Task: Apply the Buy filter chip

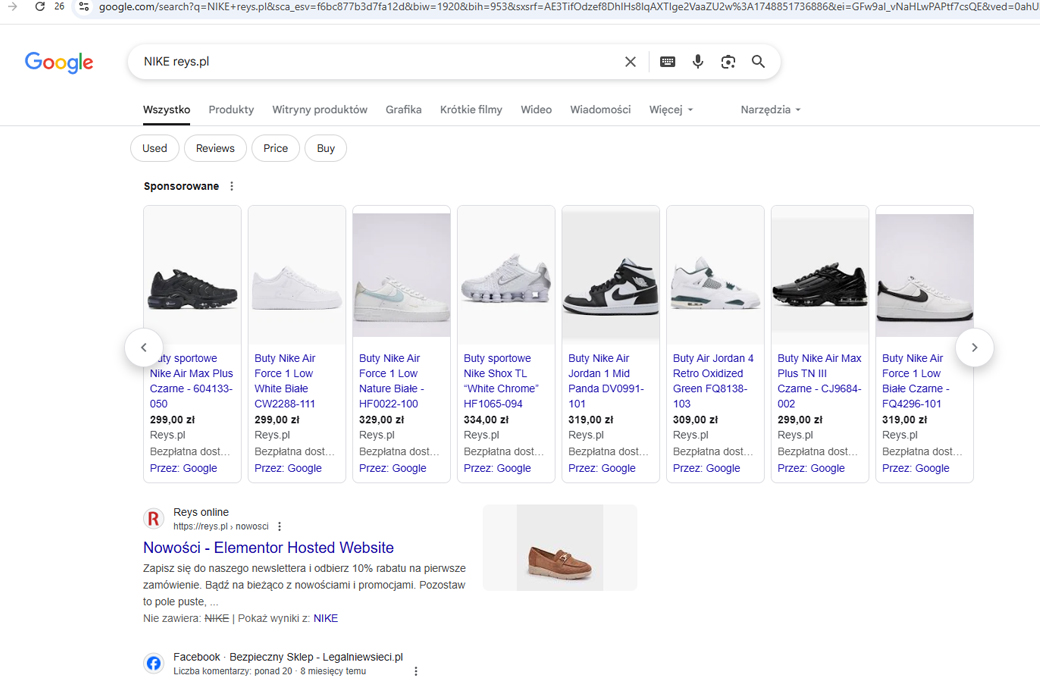Action: (x=326, y=148)
